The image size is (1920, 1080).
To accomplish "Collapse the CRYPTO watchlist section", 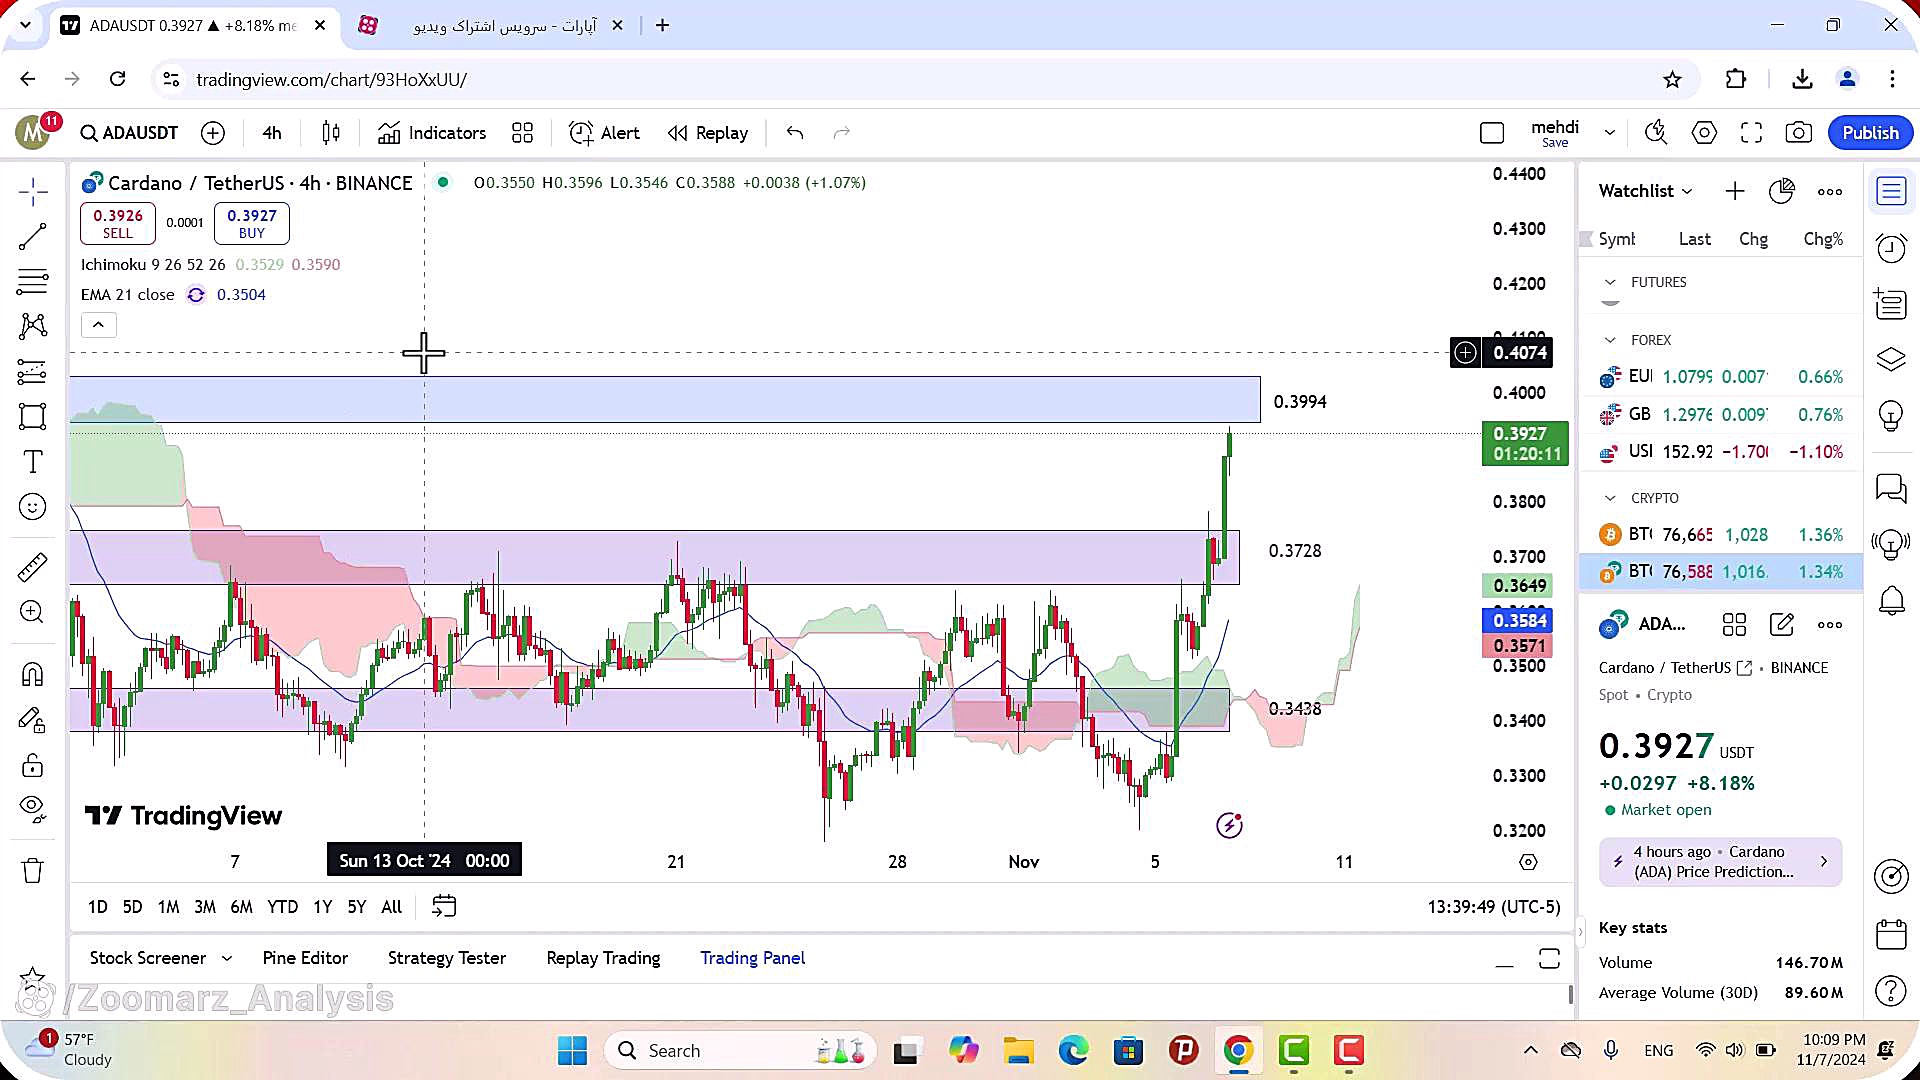I will click(x=1610, y=498).
